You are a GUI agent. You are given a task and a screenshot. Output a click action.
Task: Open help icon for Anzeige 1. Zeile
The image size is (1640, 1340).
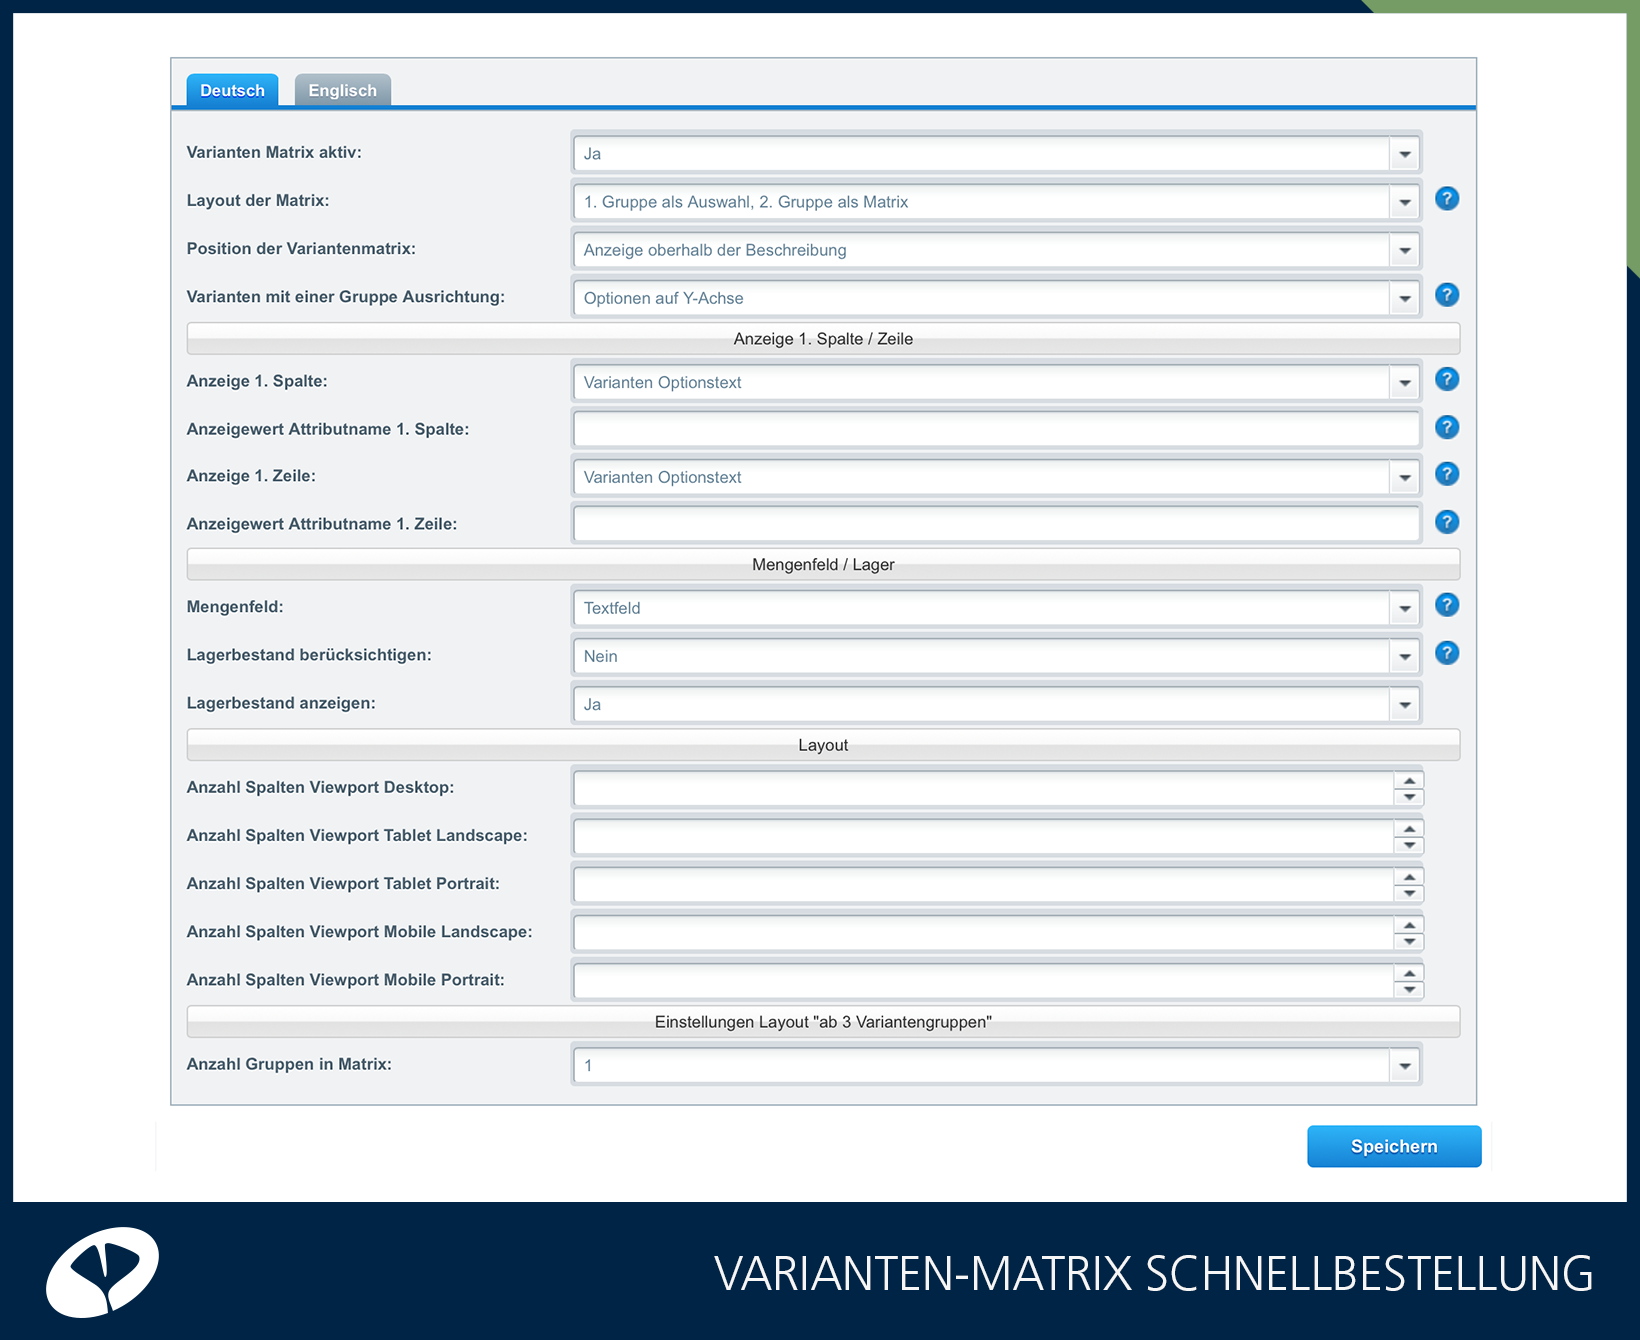pos(1446,474)
